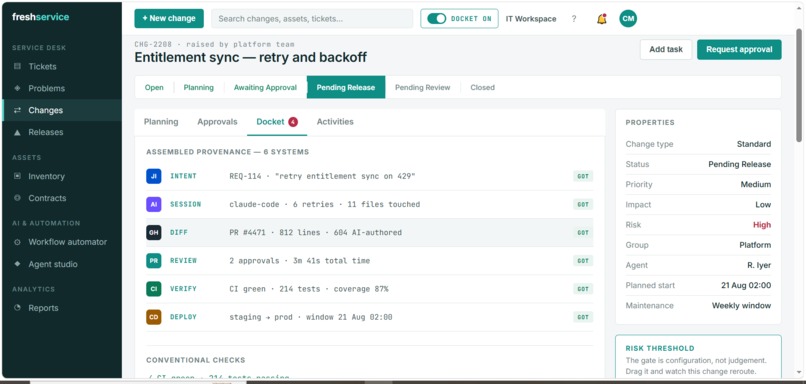
Task: Click the Docket tab's red count badge
Action: [x=292, y=122]
